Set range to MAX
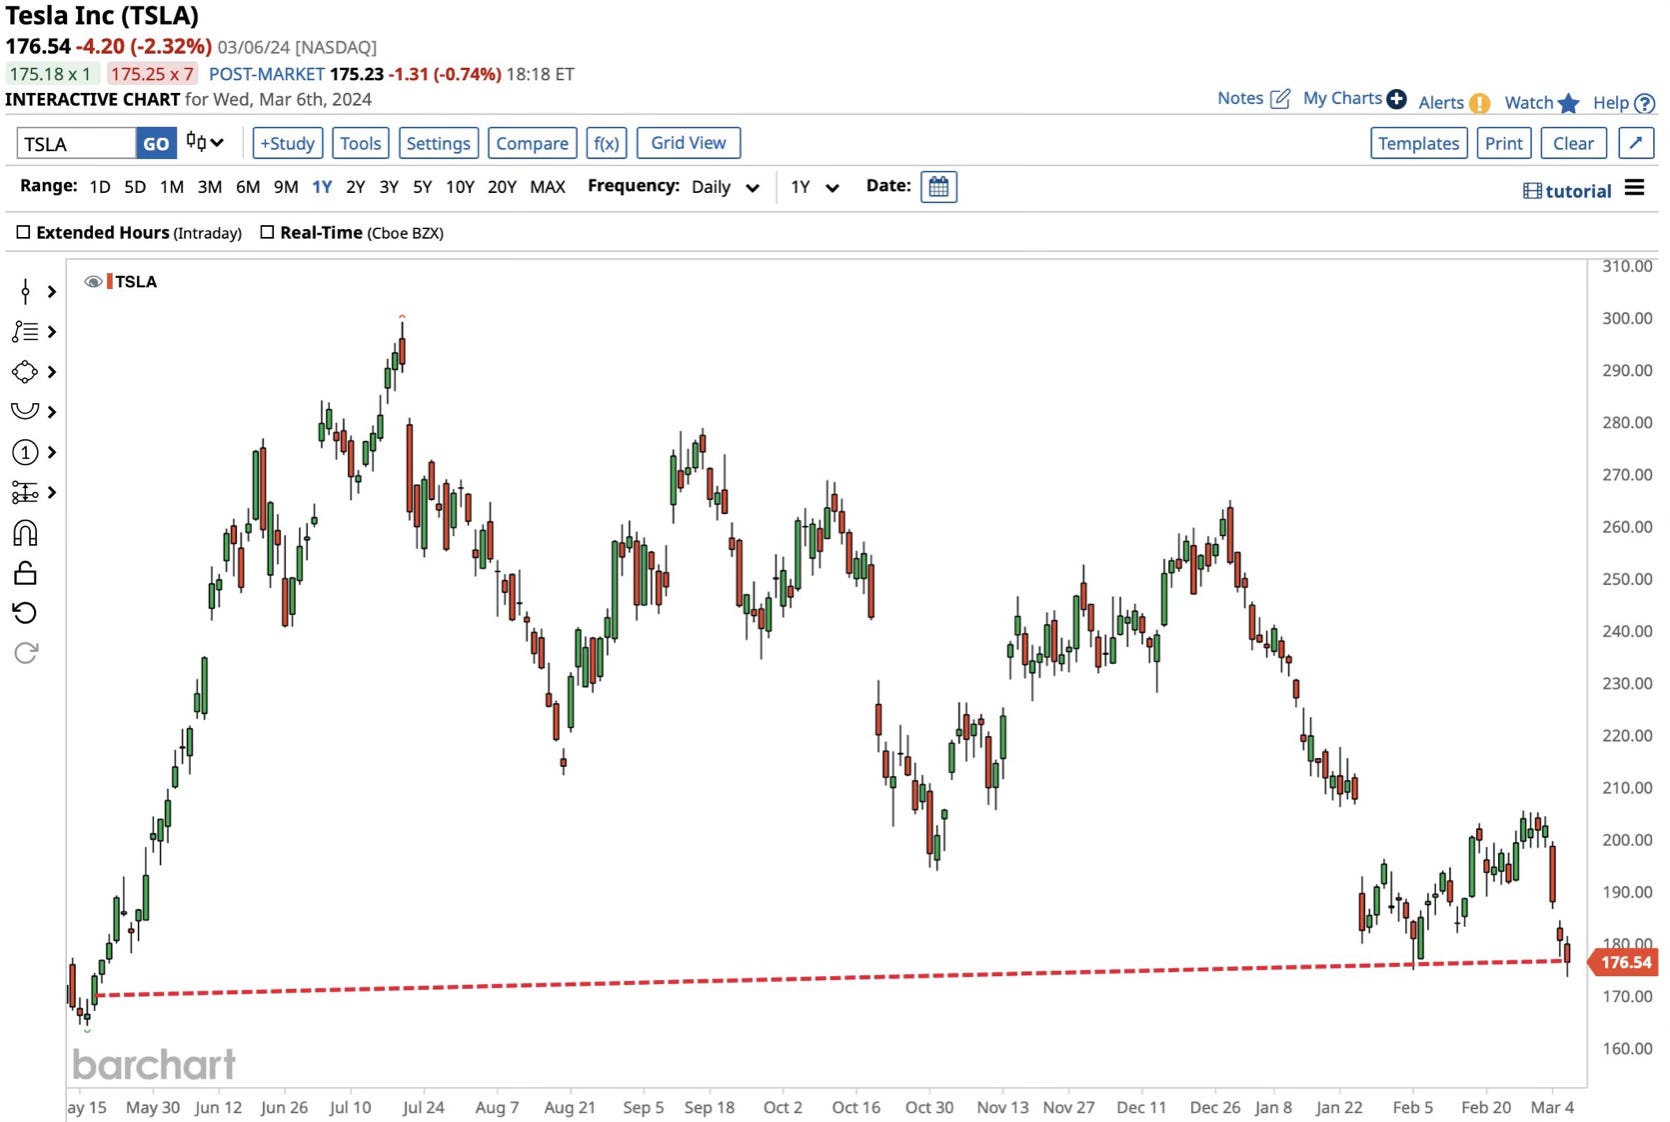1670x1122 pixels. (548, 187)
